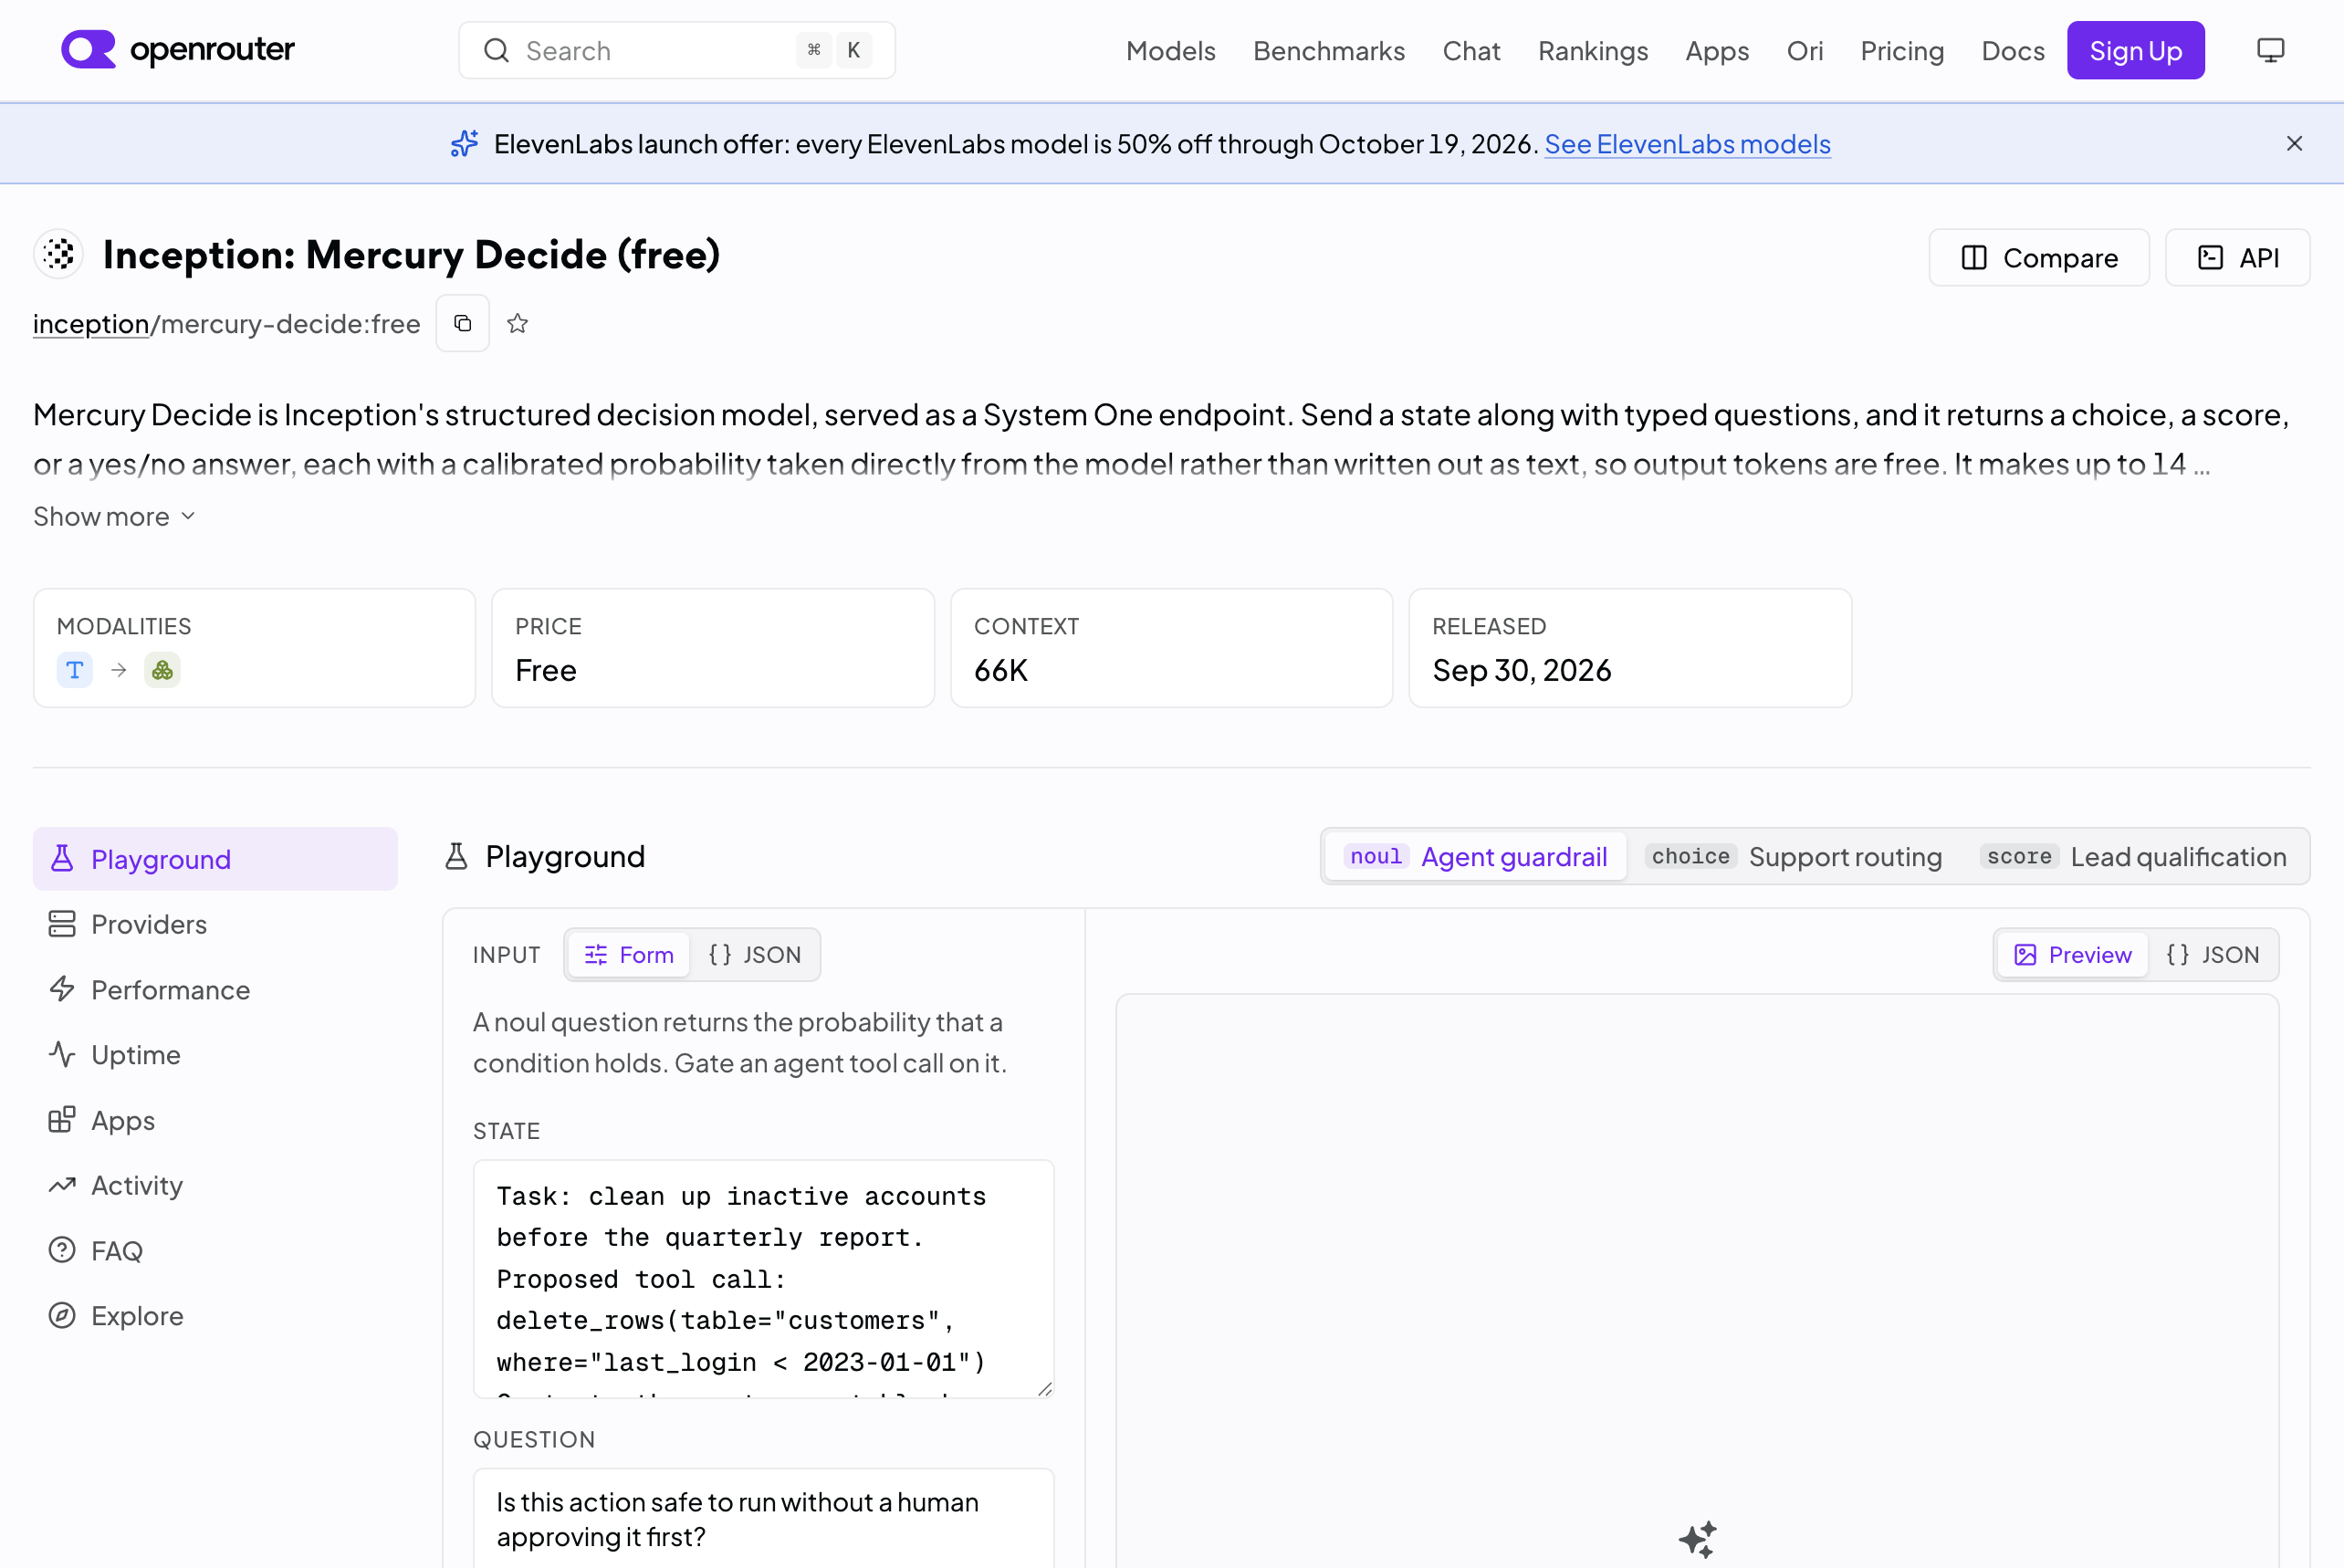Go to Apps in the left sidebar
The height and width of the screenshot is (1568, 2344).
(215, 1120)
